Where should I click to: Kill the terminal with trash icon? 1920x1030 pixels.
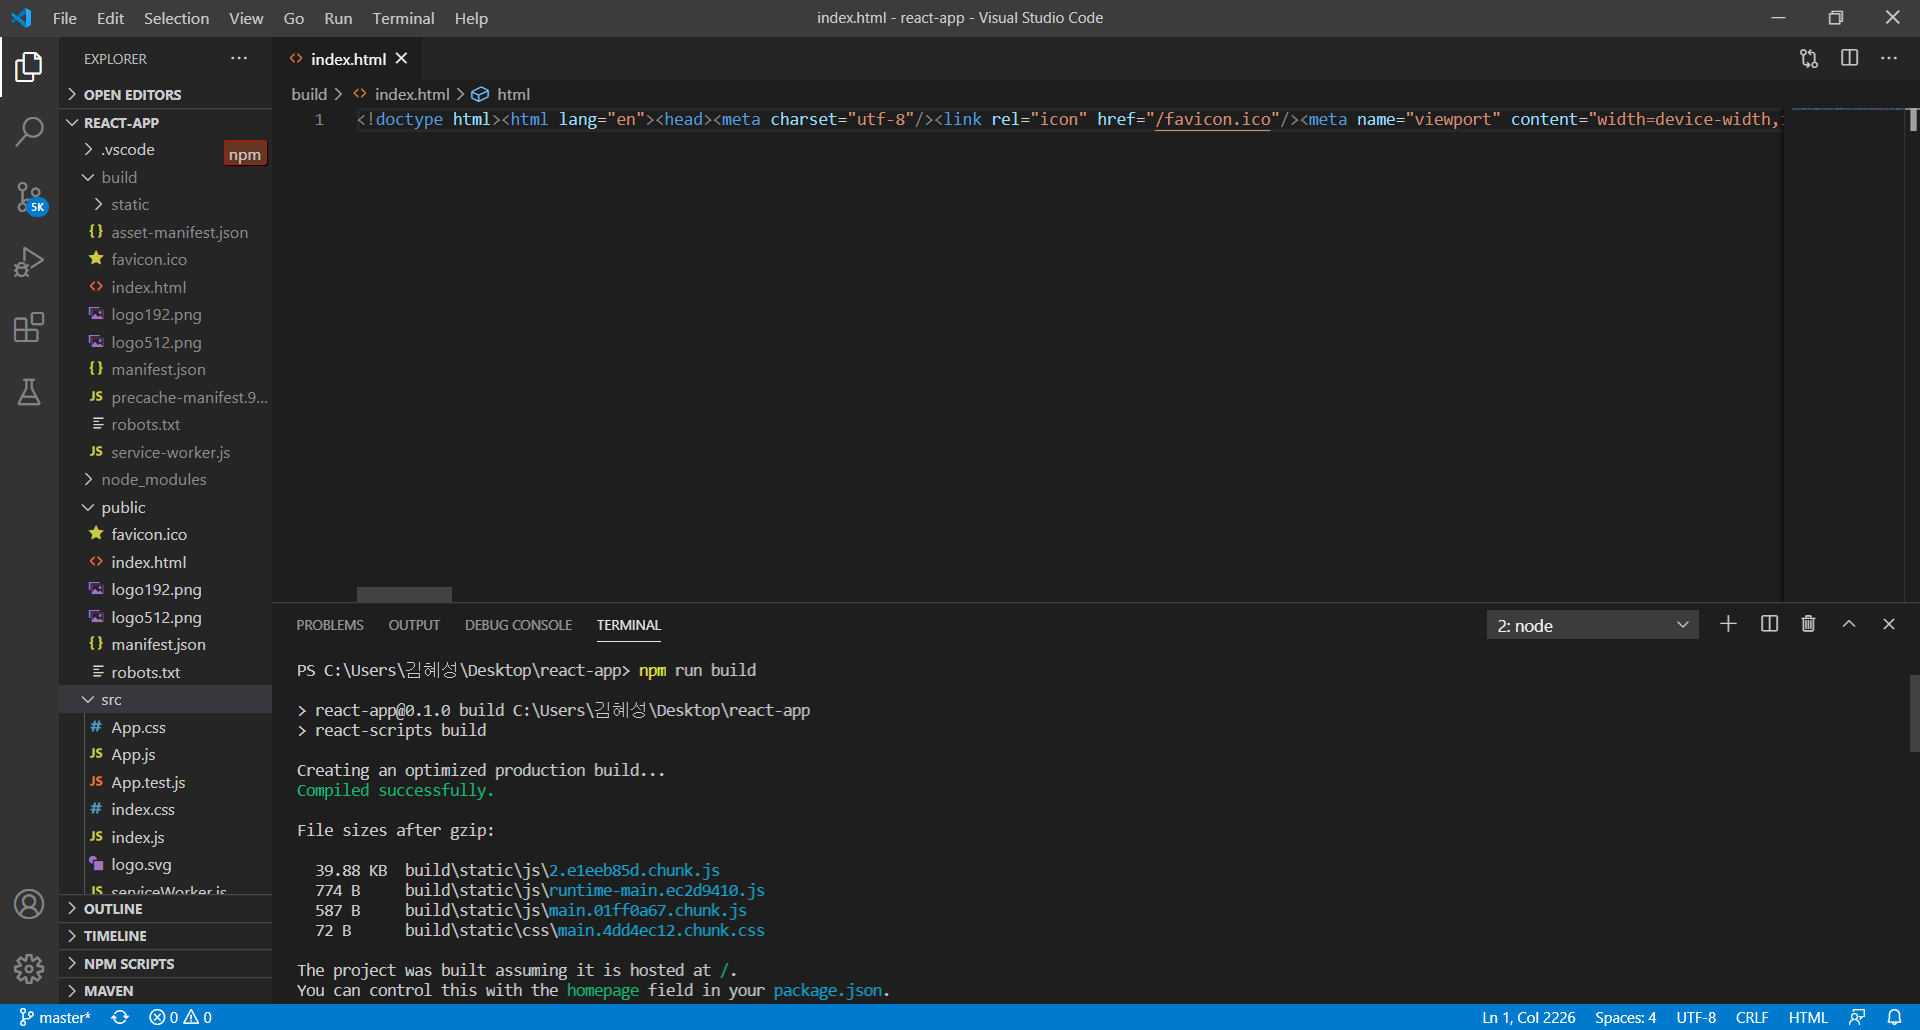(x=1808, y=624)
